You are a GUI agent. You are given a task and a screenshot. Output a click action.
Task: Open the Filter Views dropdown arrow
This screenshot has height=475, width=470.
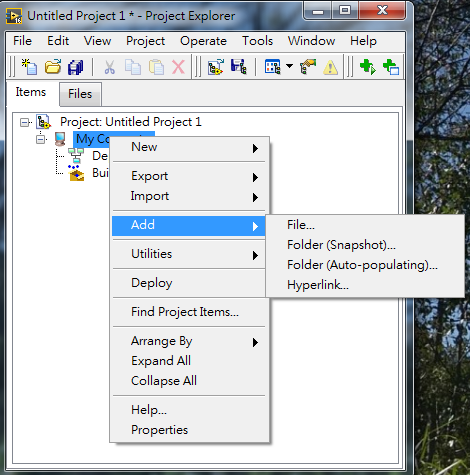[x=289, y=66]
